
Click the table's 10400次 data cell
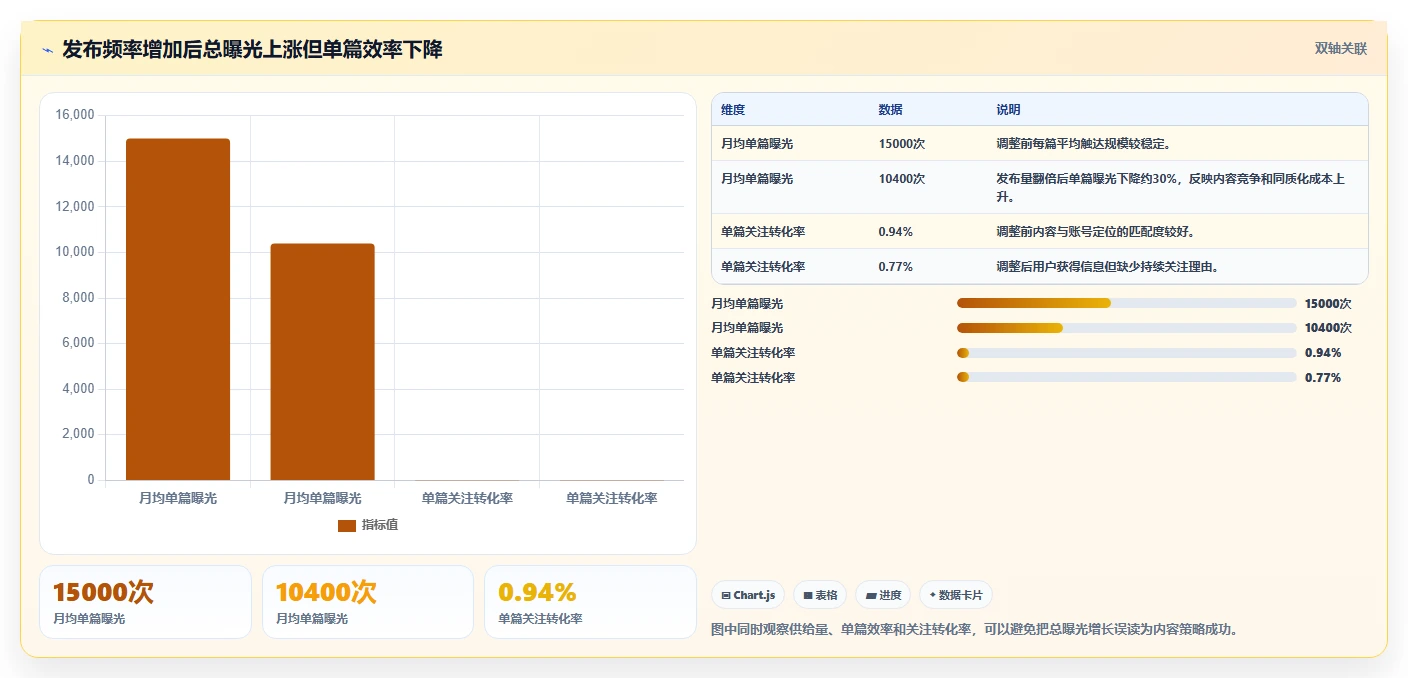click(x=901, y=179)
